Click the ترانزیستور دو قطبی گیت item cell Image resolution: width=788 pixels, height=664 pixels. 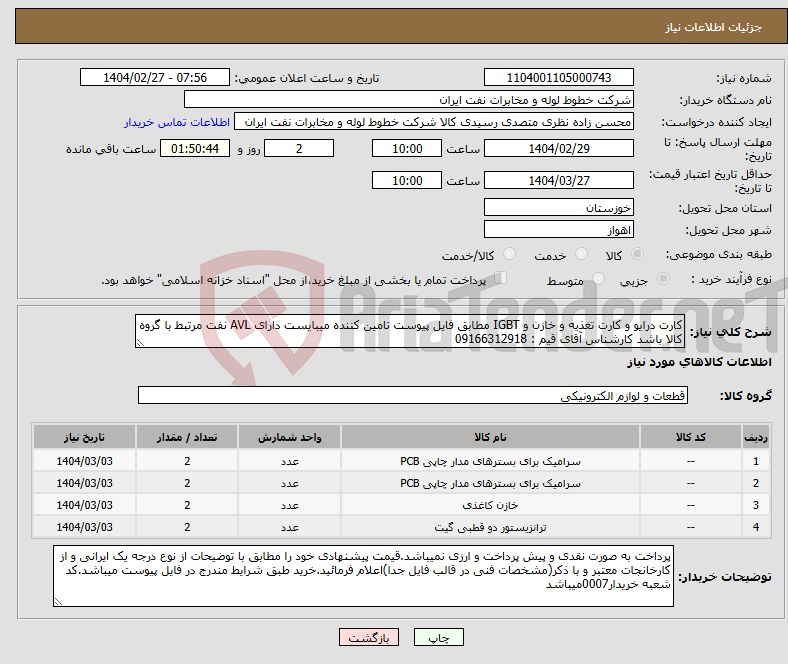click(490, 527)
